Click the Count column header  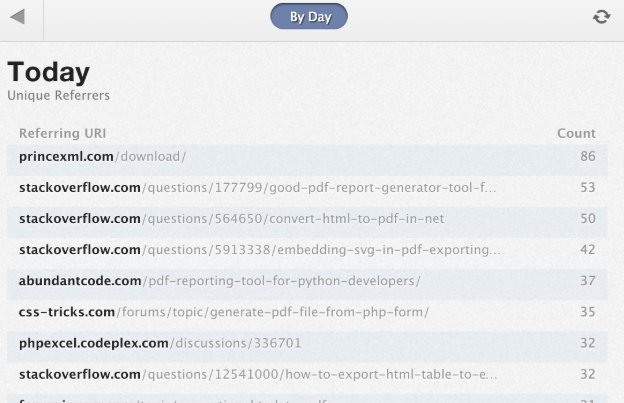pyautogui.click(x=576, y=133)
